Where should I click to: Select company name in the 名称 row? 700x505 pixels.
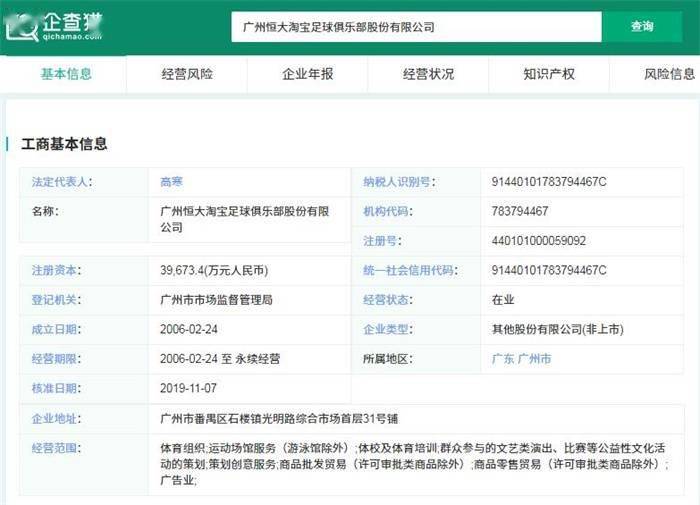click(245, 219)
